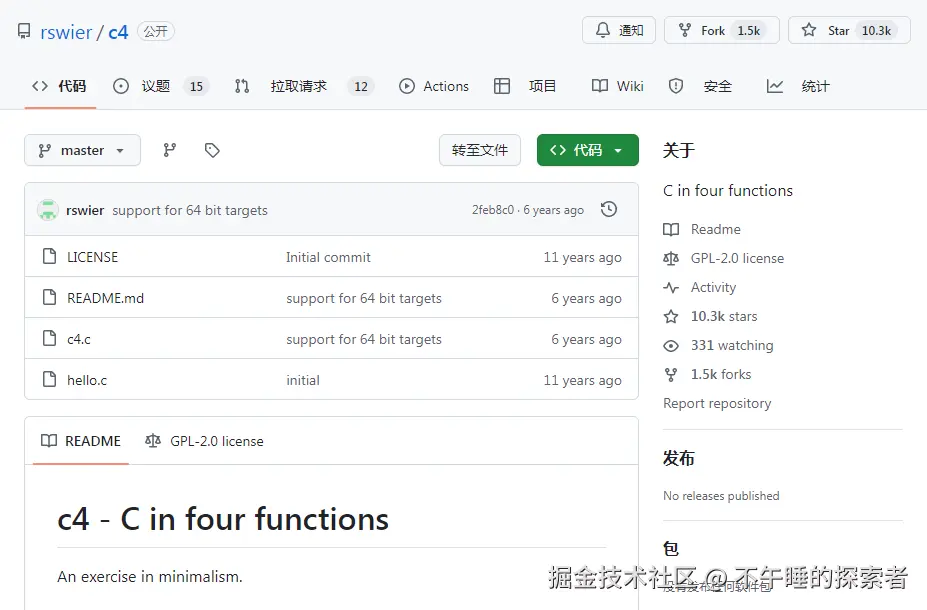The height and width of the screenshot is (610, 927).
Task: Click the 'c4 - C in four functions' heading
Action: pos(223,519)
